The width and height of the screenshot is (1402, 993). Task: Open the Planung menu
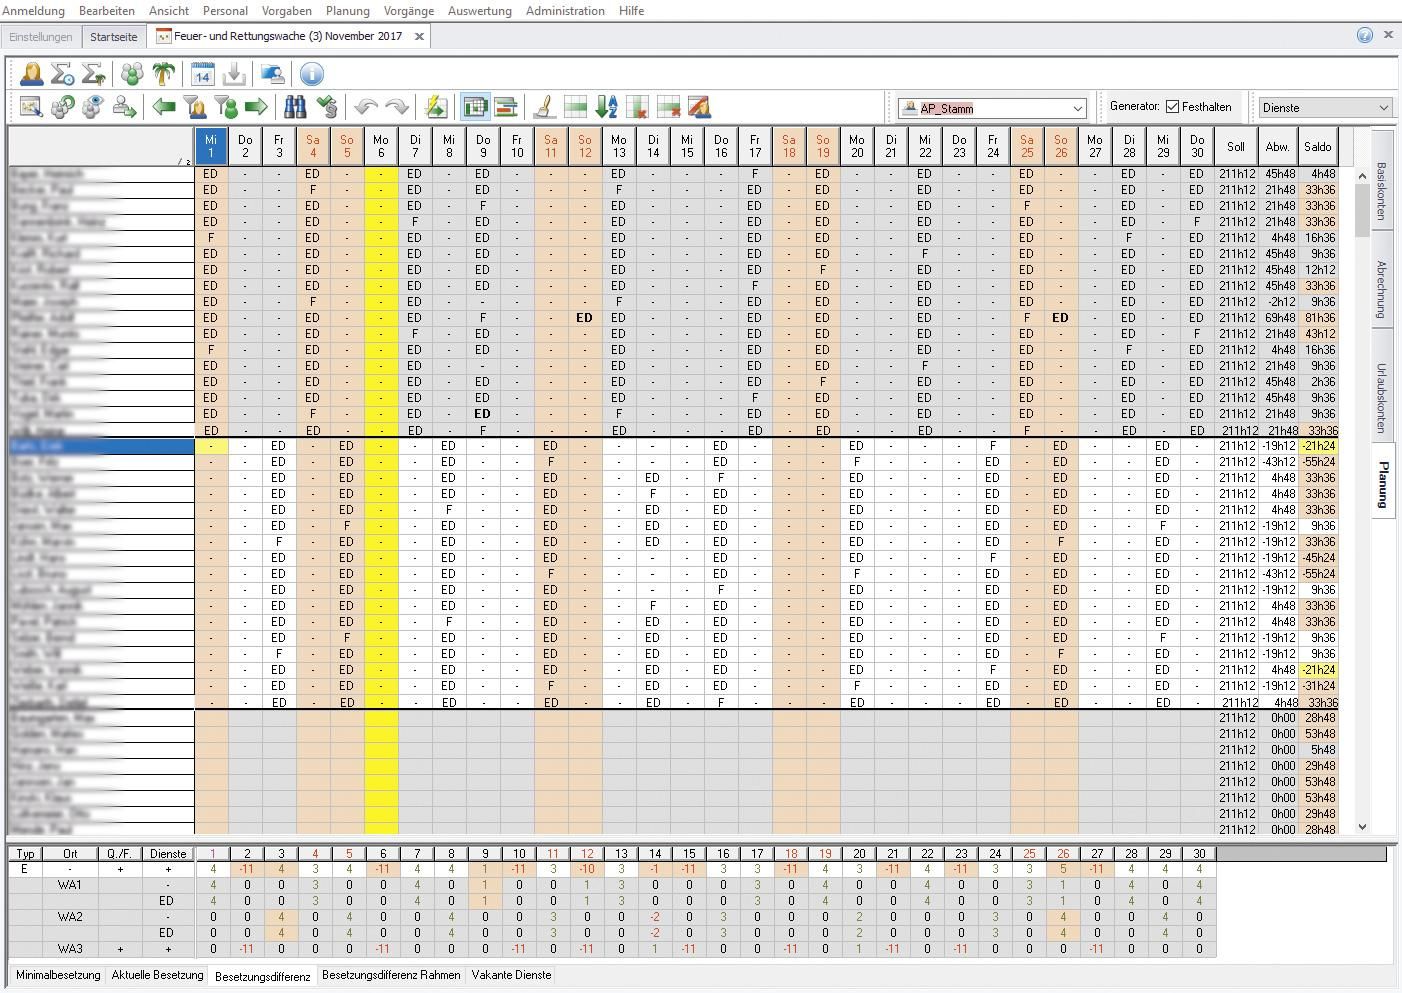[347, 11]
